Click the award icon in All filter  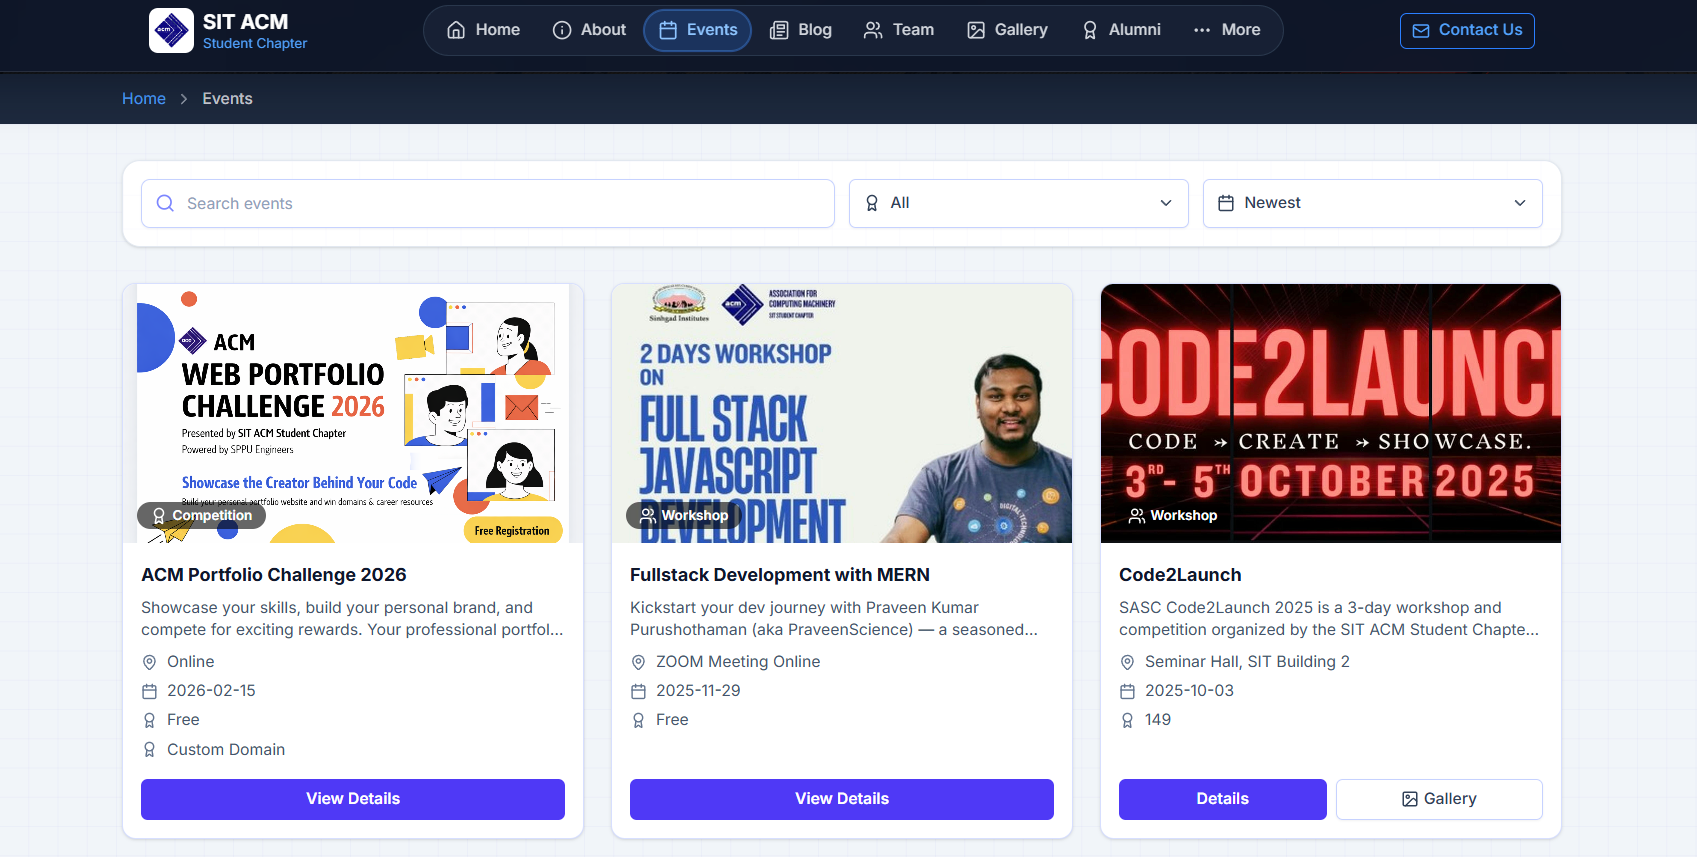coord(872,203)
